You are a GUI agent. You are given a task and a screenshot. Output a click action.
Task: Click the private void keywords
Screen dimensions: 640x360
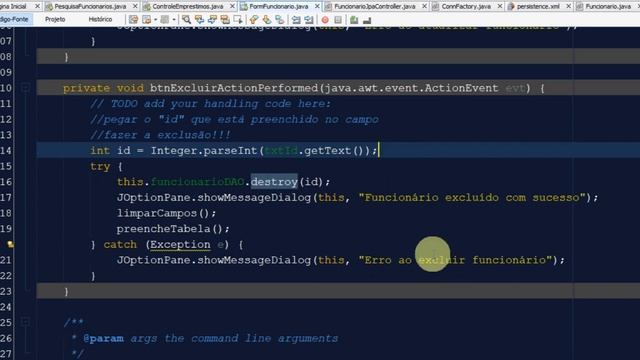coord(103,88)
